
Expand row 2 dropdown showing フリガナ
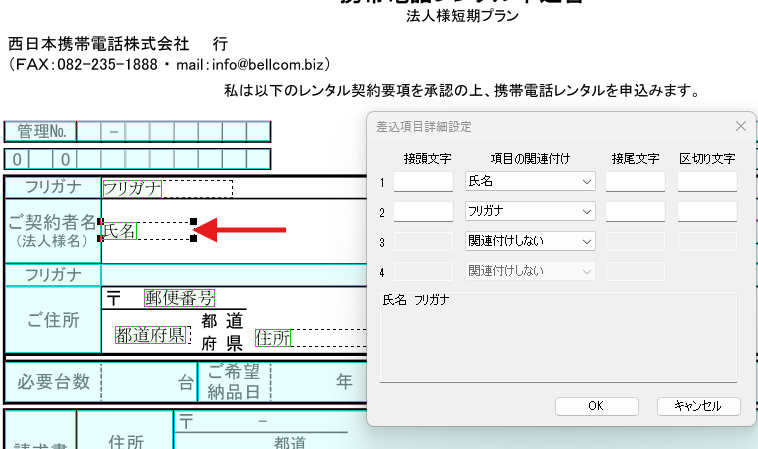(x=530, y=212)
